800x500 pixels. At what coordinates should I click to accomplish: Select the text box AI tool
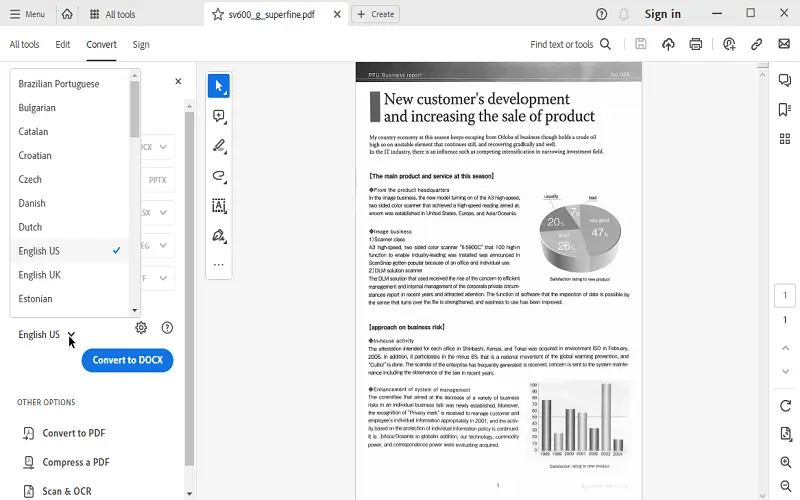click(219, 206)
